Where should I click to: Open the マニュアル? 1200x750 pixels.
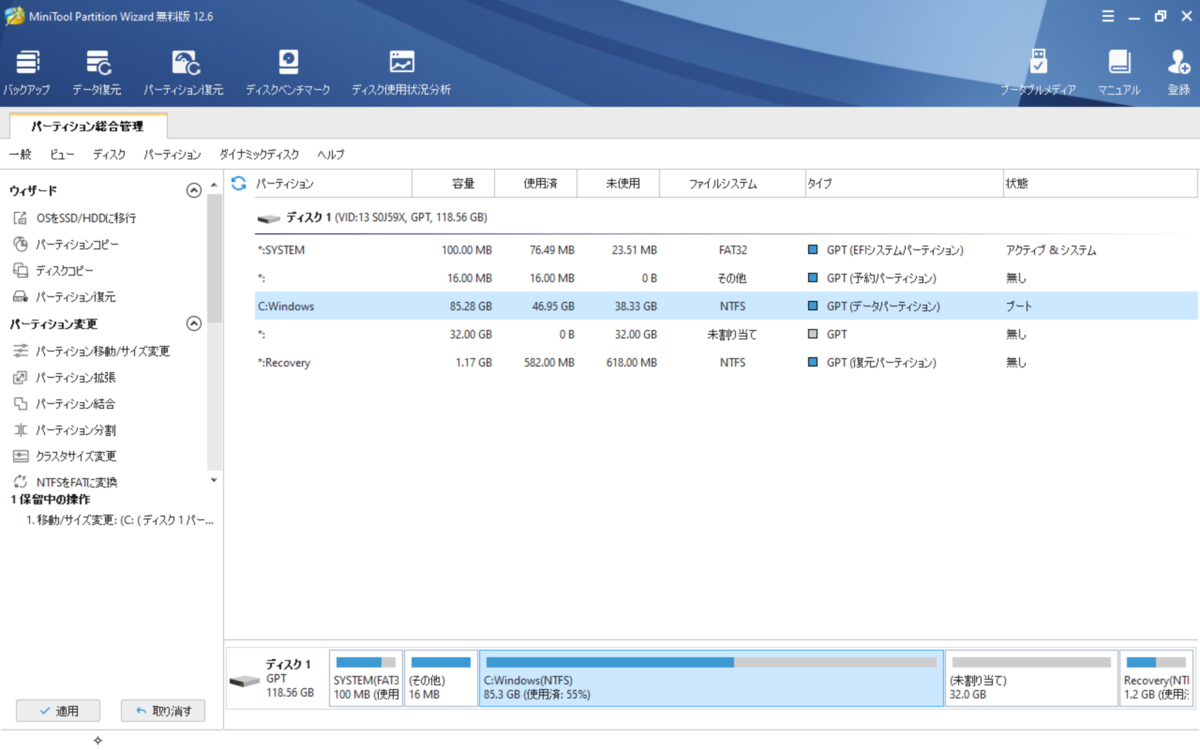tap(1119, 72)
